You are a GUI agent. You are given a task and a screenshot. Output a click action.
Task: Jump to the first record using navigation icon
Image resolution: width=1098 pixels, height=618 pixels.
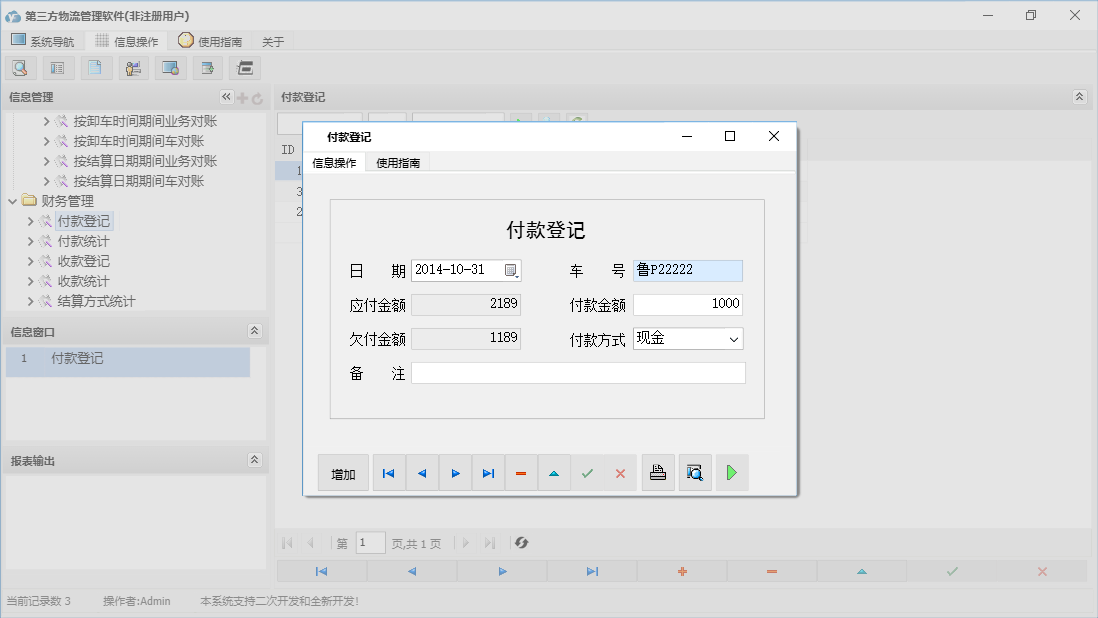point(389,472)
